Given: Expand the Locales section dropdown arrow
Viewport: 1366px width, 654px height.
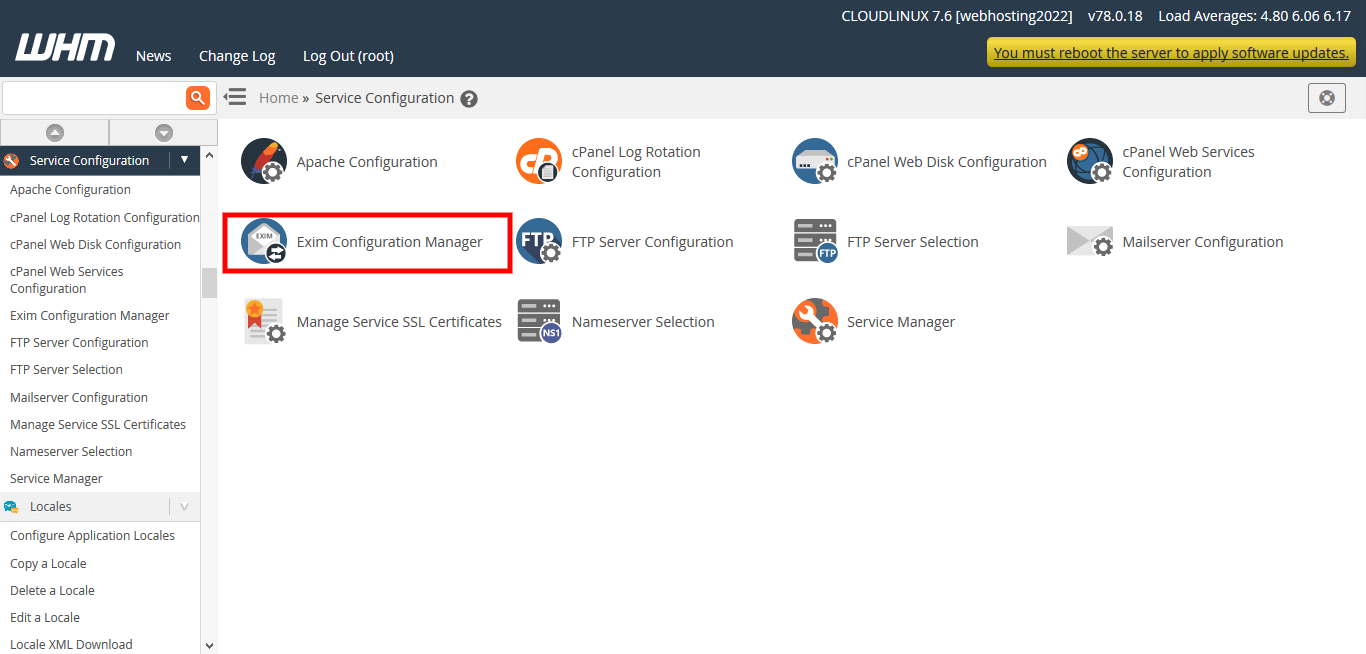Looking at the screenshot, I should pos(184,507).
